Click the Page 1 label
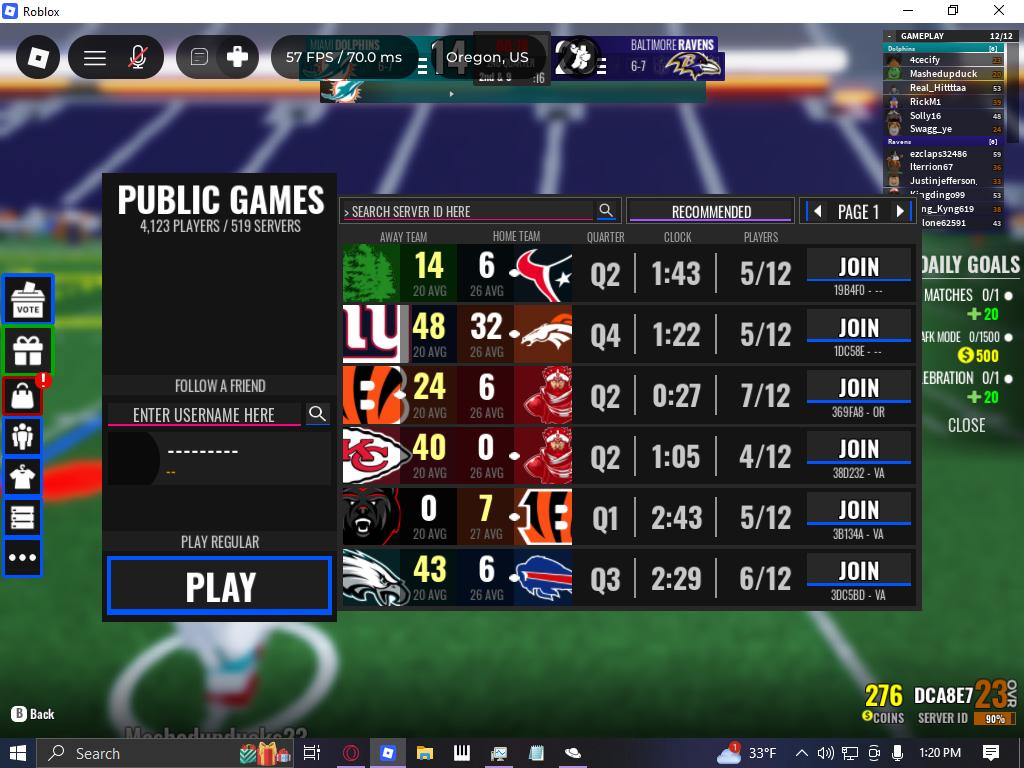Screen dimensions: 1024x768 [858, 212]
